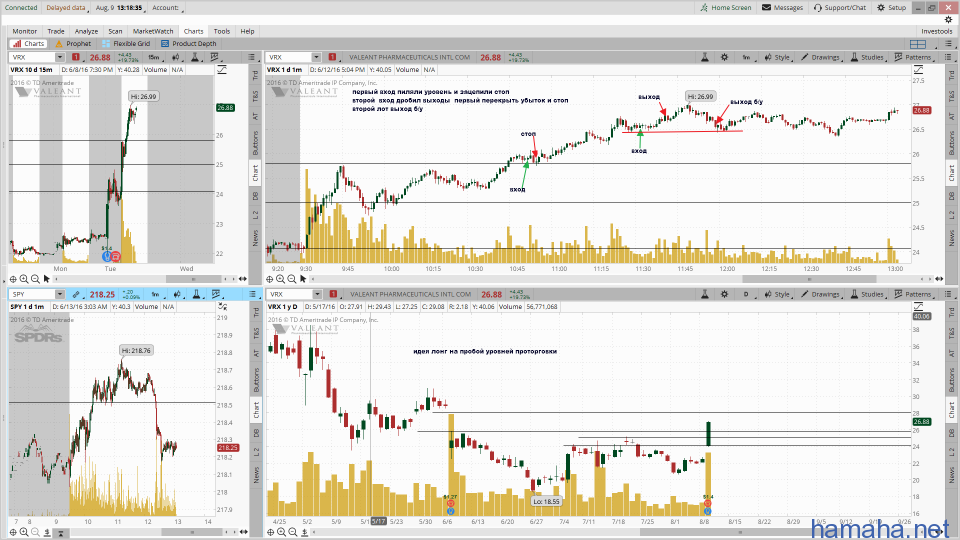Open the MarketWatch tab
The height and width of the screenshot is (540, 960).
pyautogui.click(x=153, y=31)
